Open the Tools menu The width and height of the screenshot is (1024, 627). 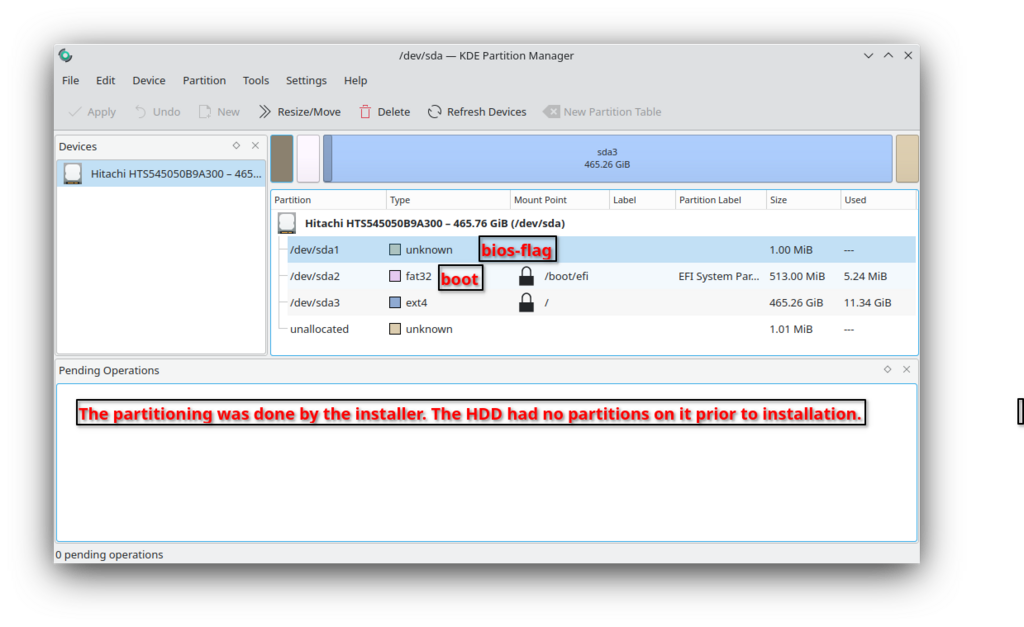point(256,80)
